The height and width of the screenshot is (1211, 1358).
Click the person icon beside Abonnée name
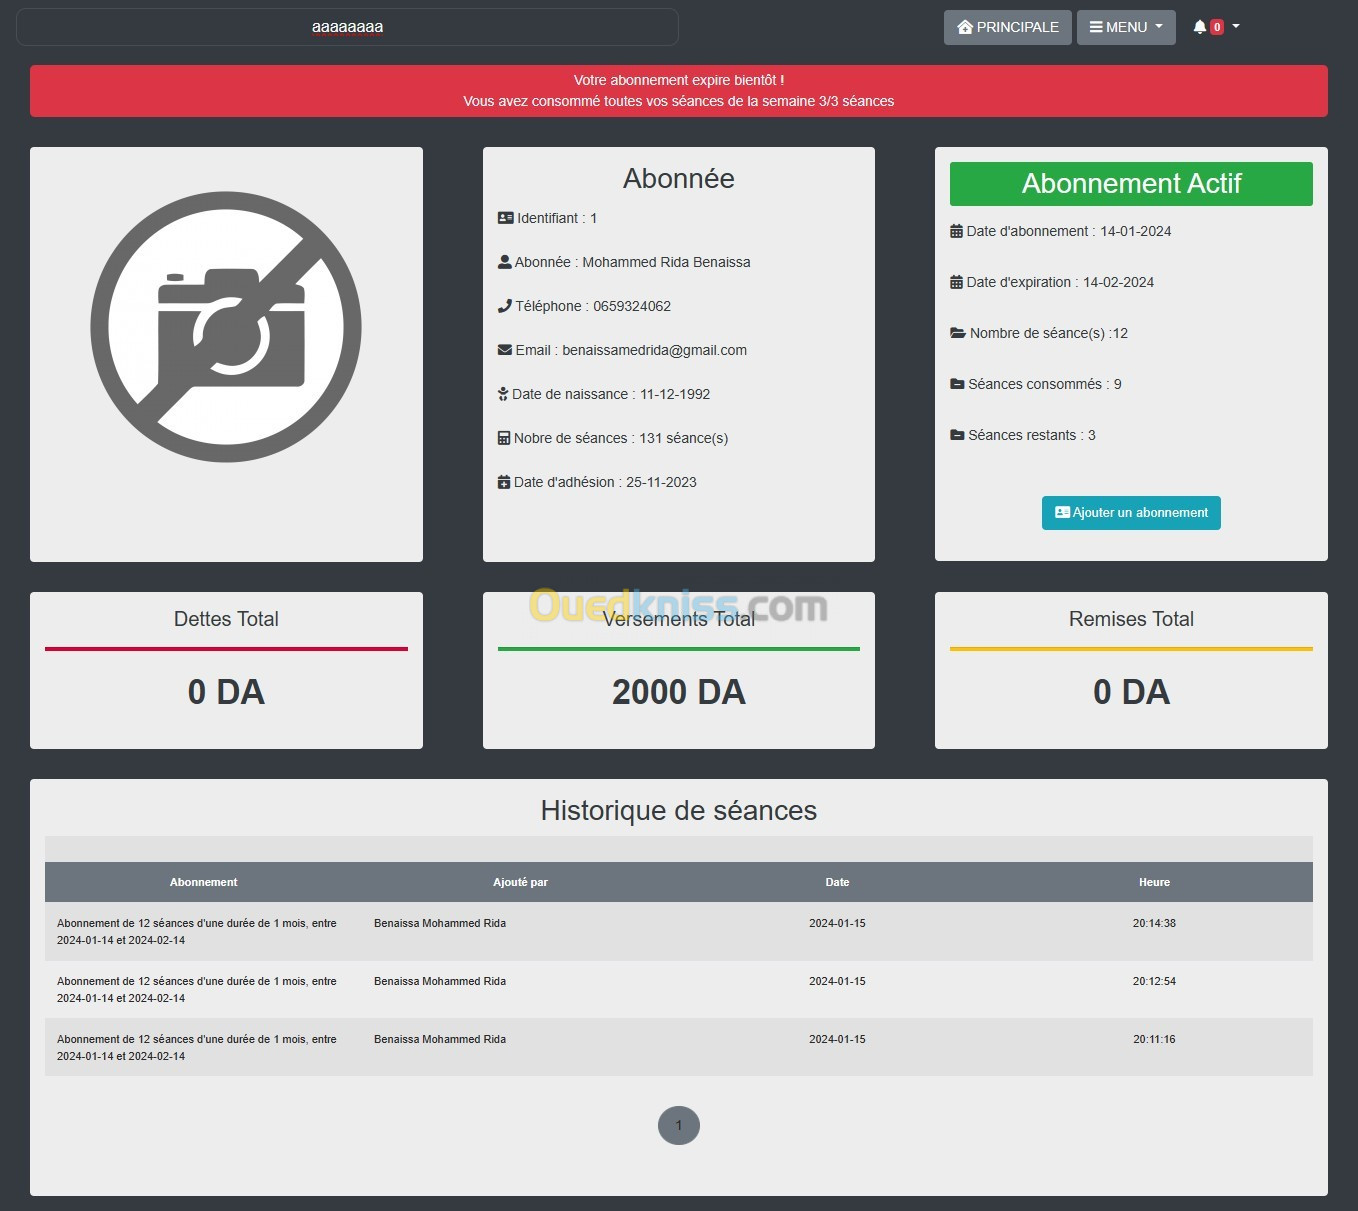click(505, 262)
